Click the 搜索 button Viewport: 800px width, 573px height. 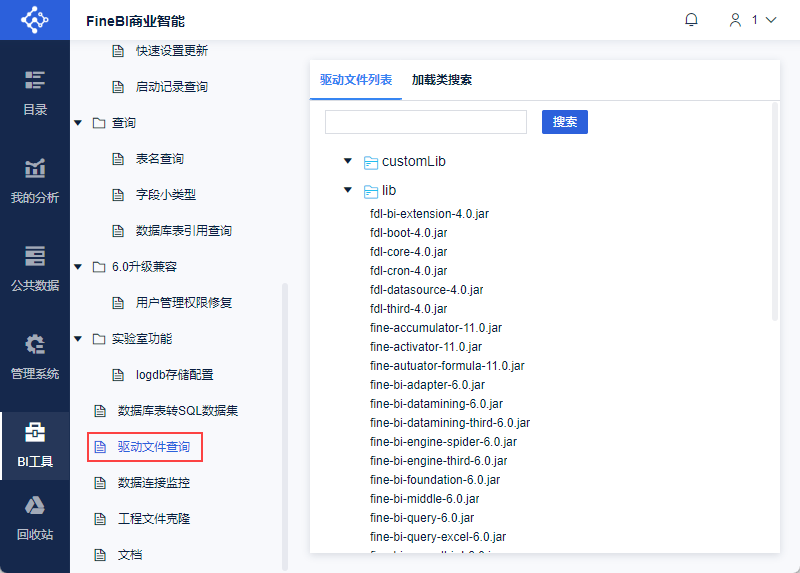tap(565, 122)
